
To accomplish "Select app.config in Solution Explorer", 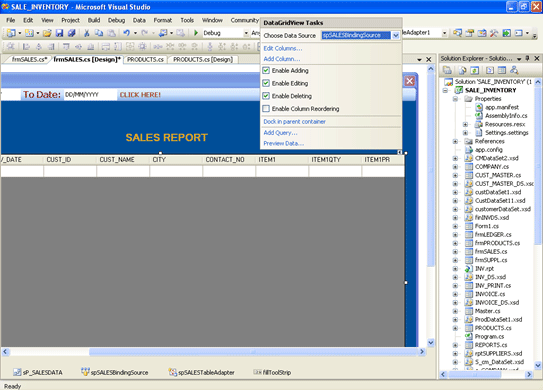I will coord(488,150).
